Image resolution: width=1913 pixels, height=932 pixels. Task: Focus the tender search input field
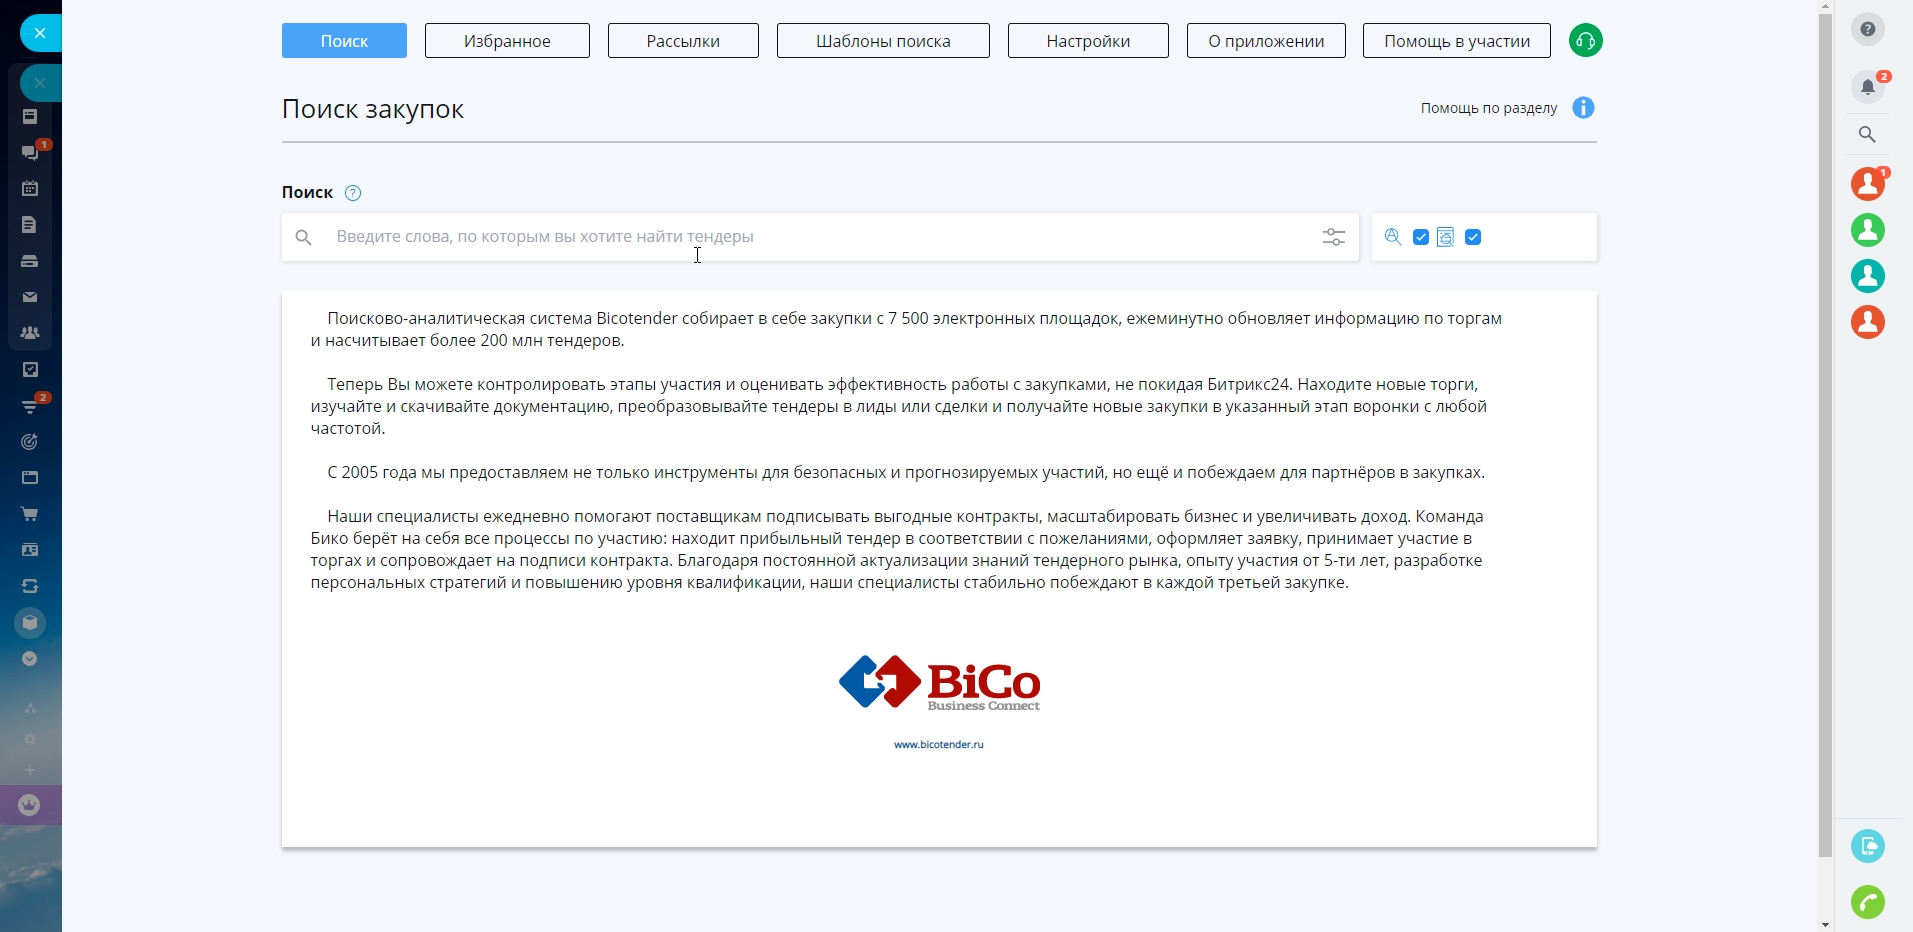[x=820, y=237]
